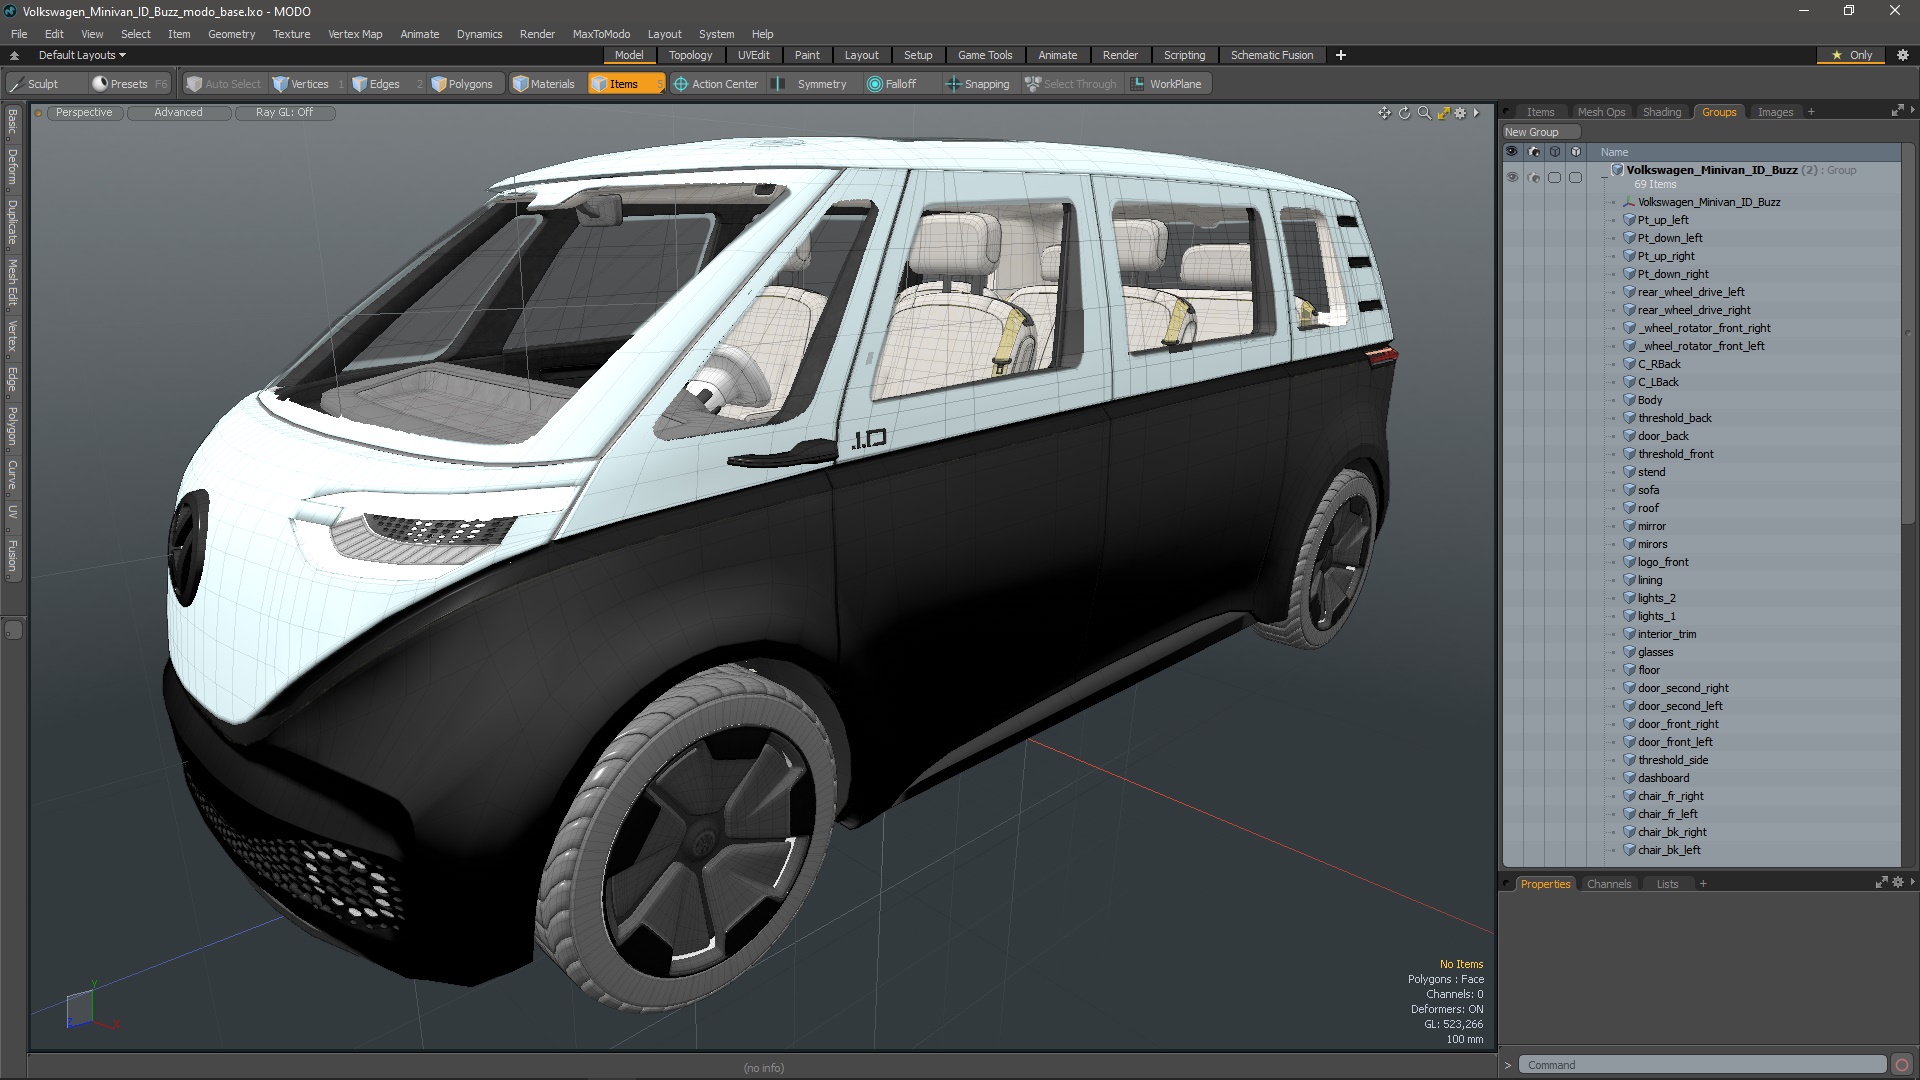Toggle render camera icon of Volkswagen group
1920x1080 pixels.
coord(1533,177)
